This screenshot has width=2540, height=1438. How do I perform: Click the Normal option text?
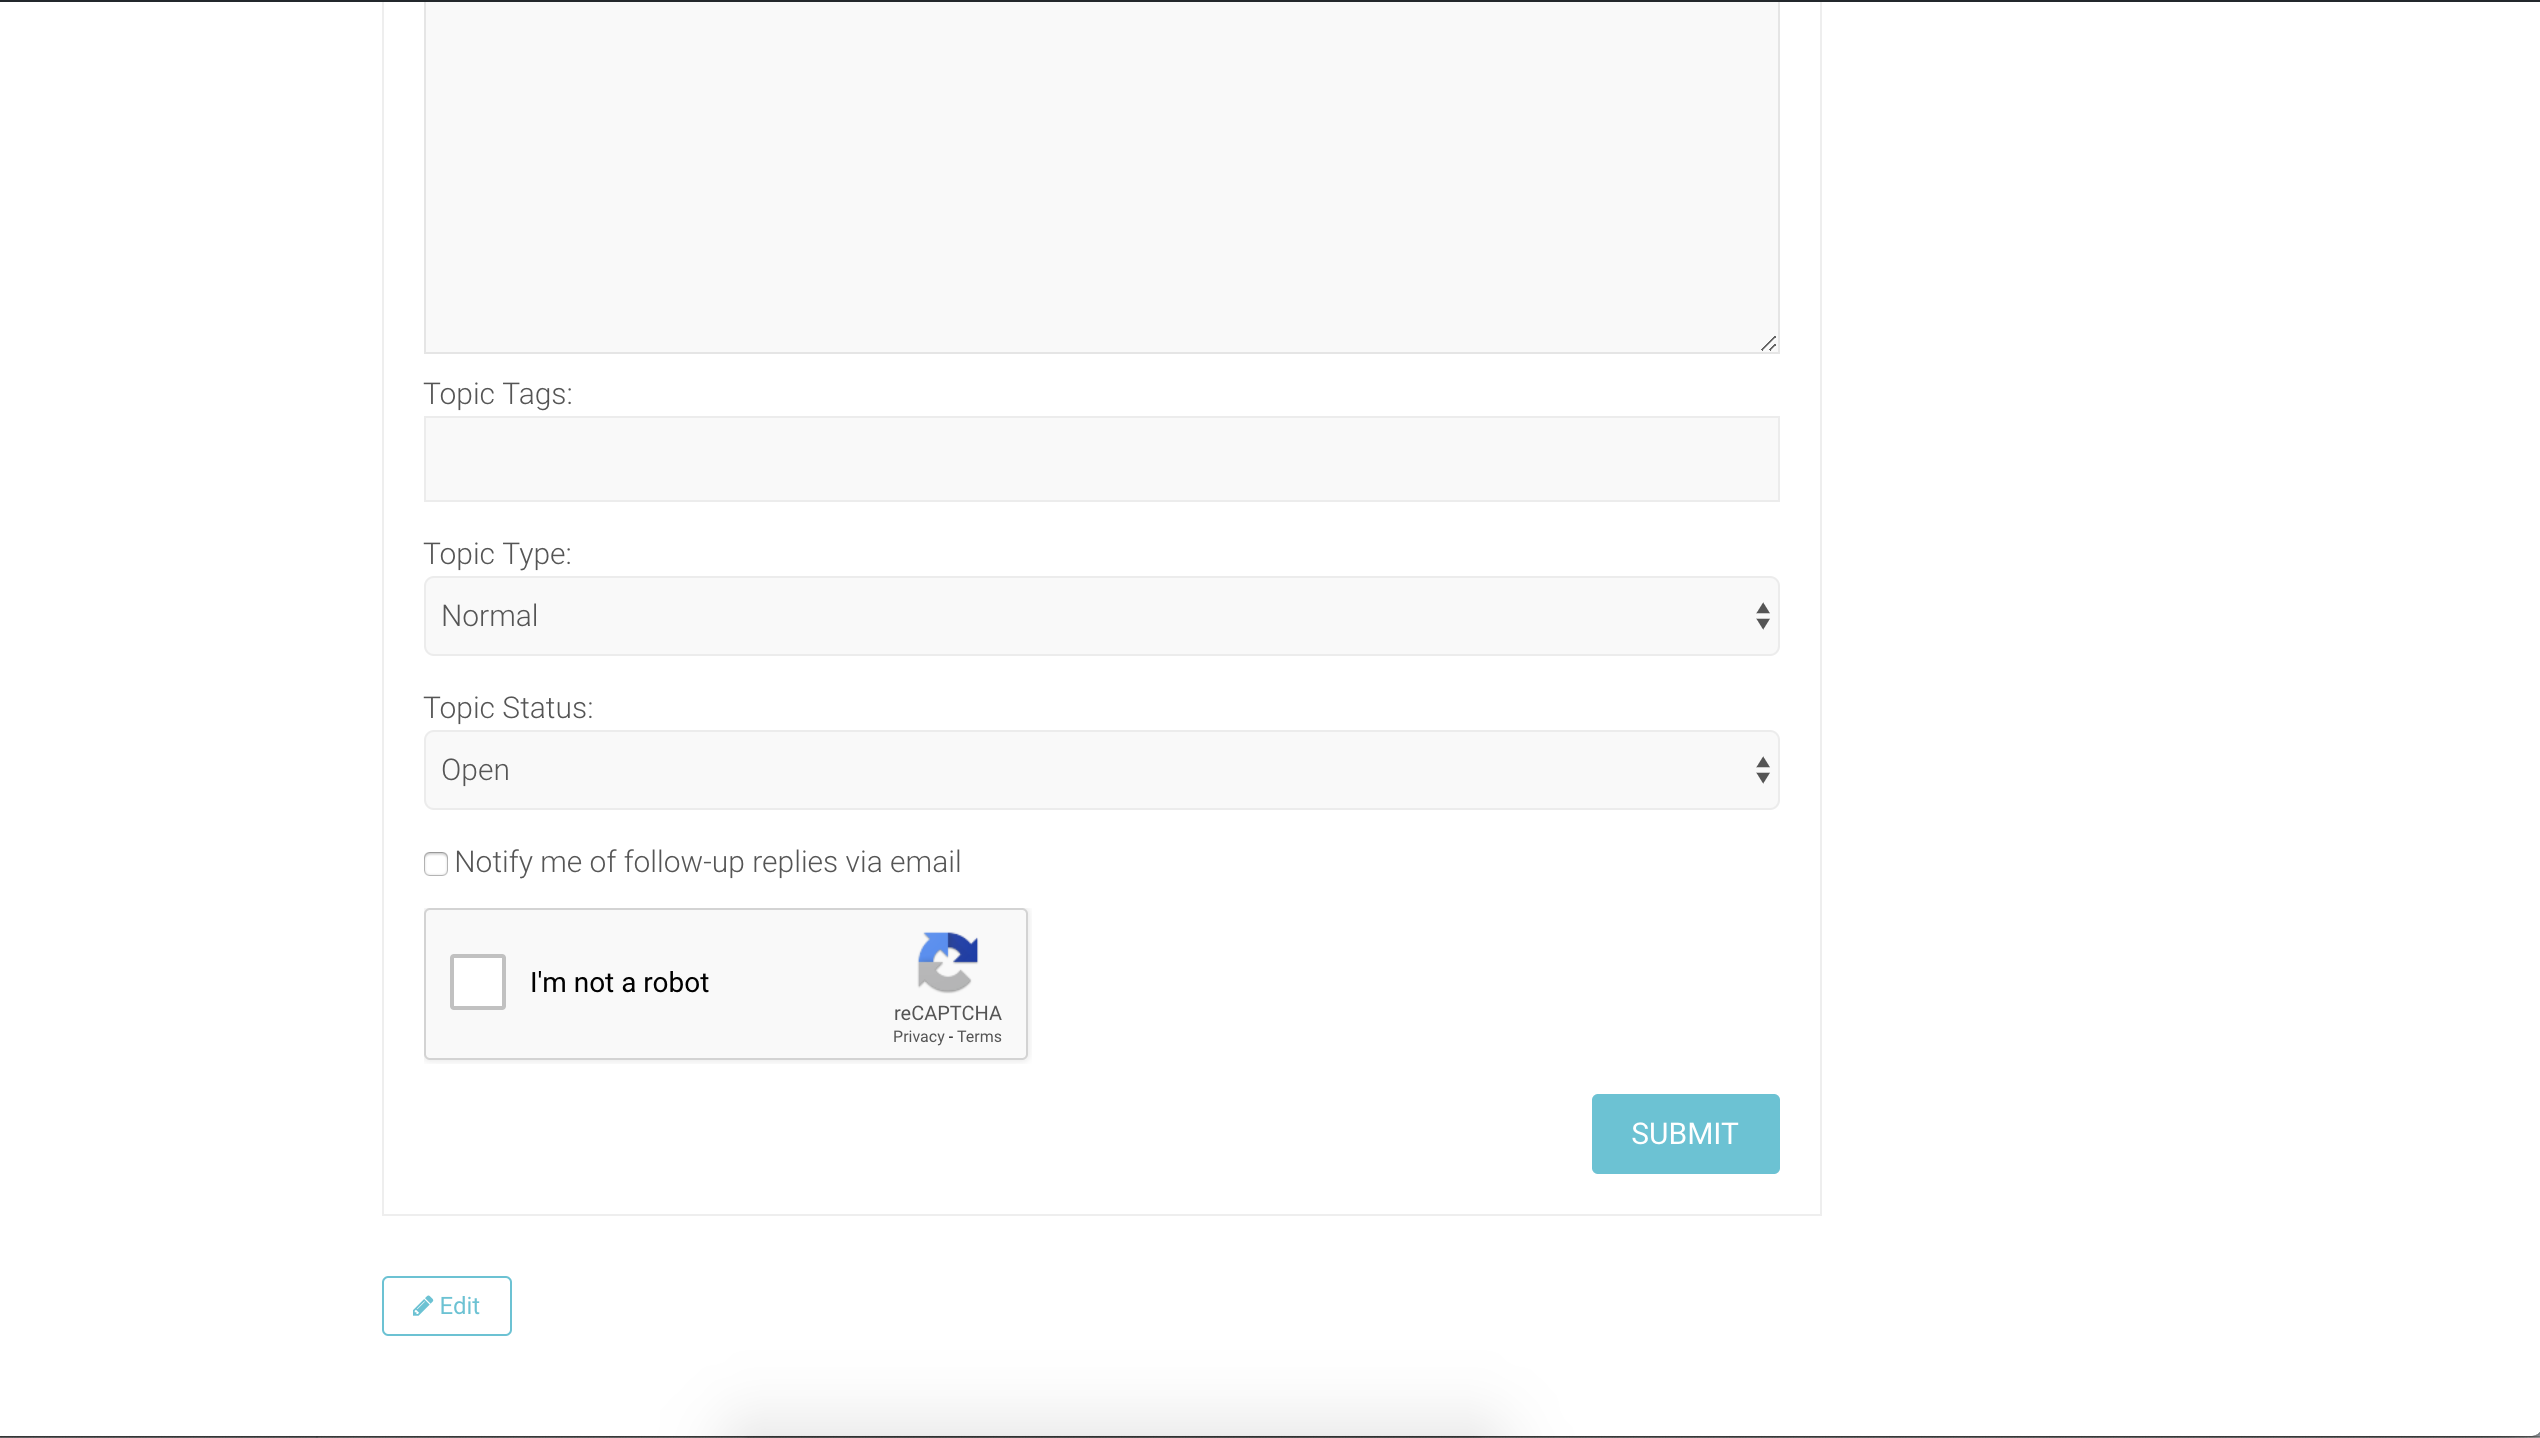tap(490, 616)
